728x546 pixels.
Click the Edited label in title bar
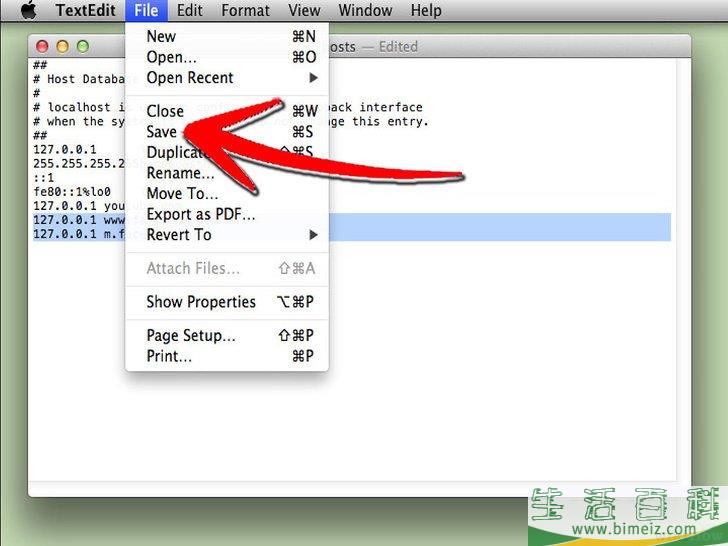(398, 47)
